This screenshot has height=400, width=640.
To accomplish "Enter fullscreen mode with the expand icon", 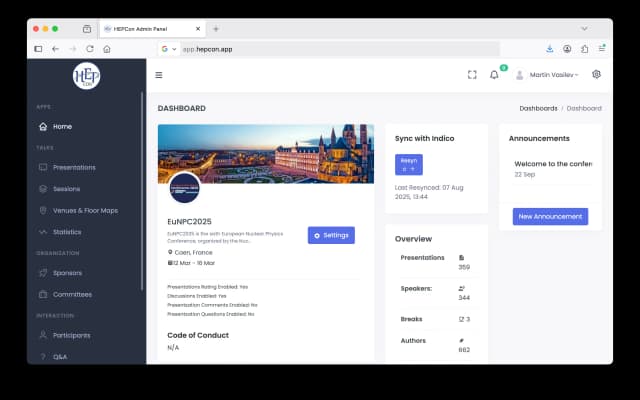I will point(472,75).
